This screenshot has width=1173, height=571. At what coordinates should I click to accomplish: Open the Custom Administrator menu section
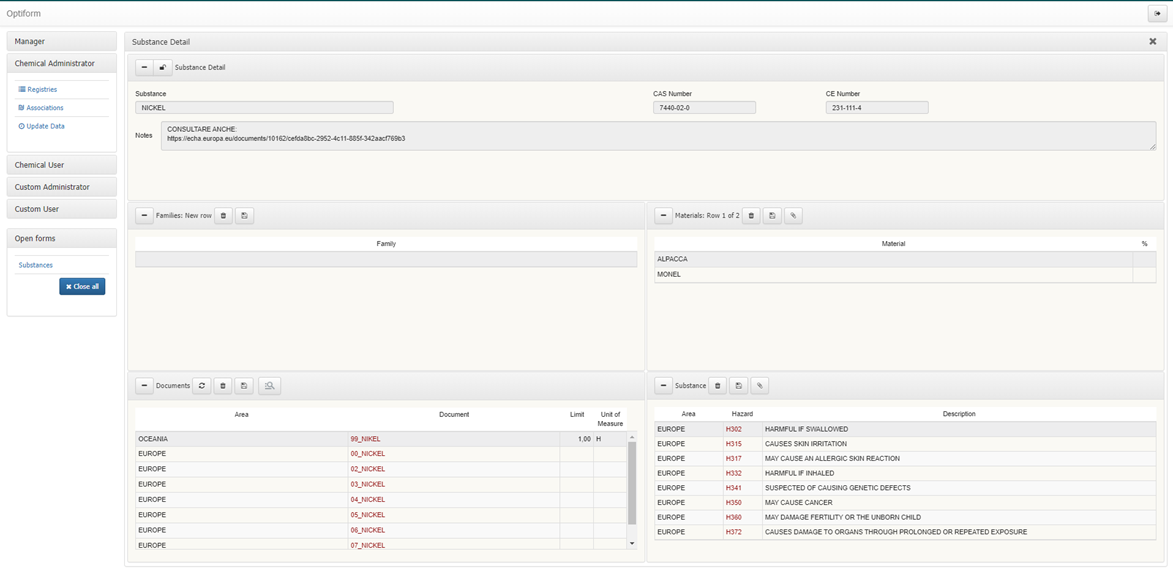[x=61, y=187]
